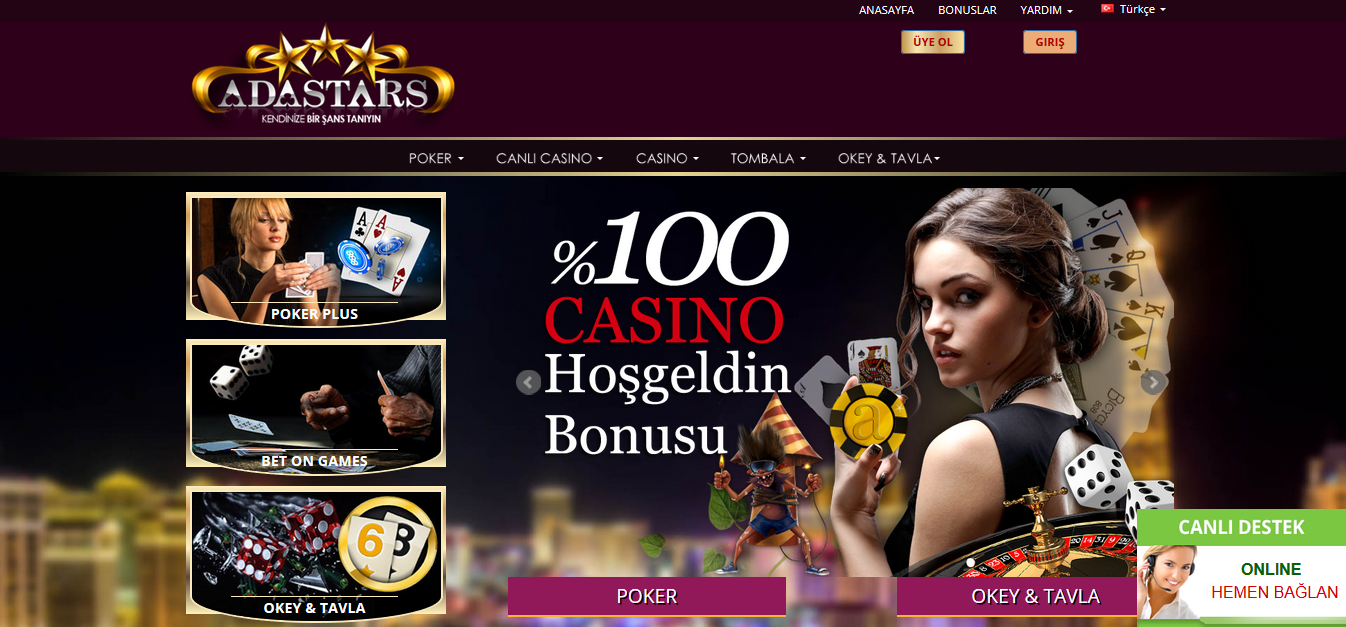
Task: Open the Okey & Tavla dice tile
Action: tap(316, 551)
